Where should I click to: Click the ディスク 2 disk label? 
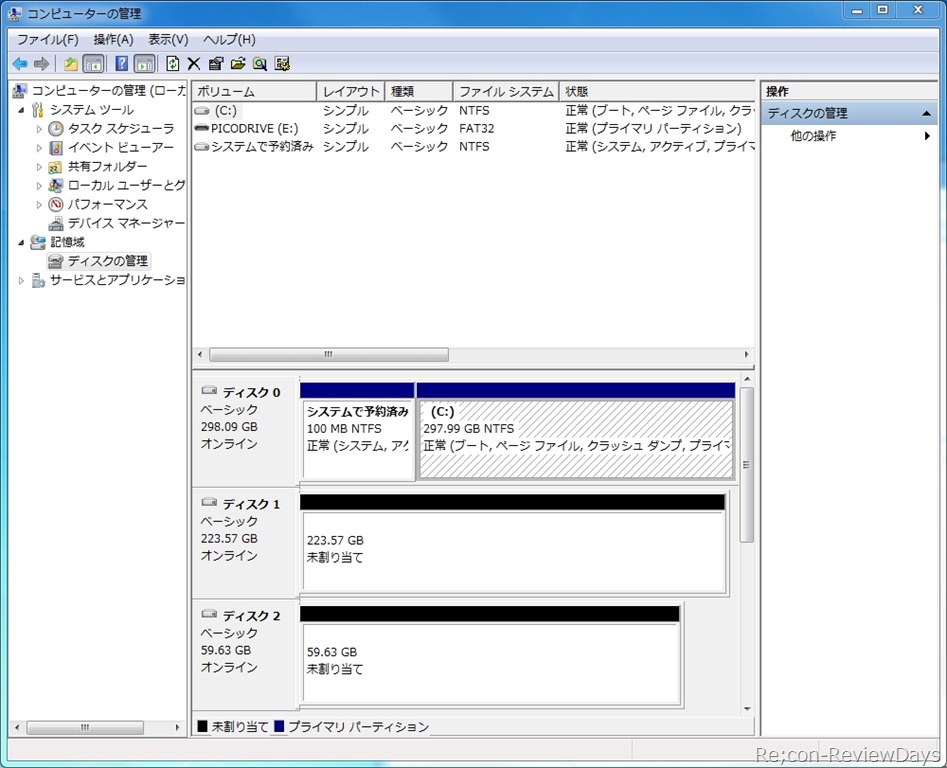251,616
